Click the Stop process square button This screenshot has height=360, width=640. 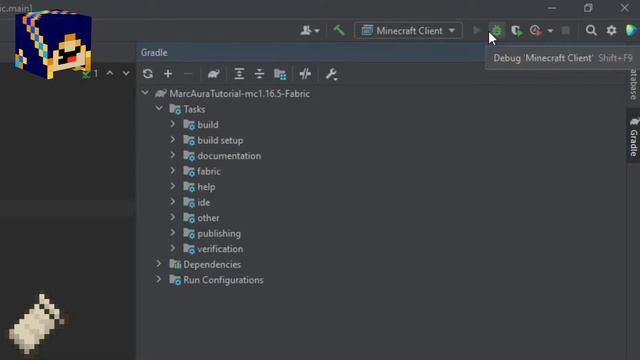(x=566, y=31)
